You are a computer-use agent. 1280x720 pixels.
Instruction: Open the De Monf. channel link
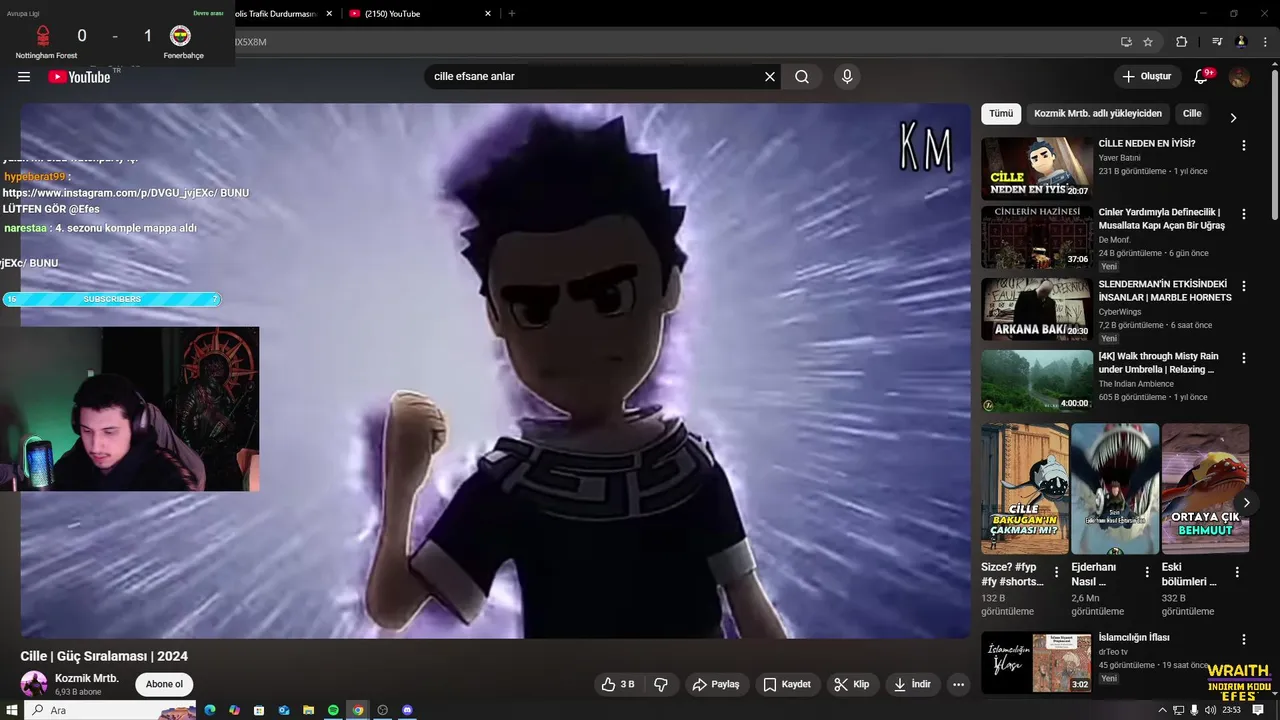pyautogui.click(x=1114, y=240)
